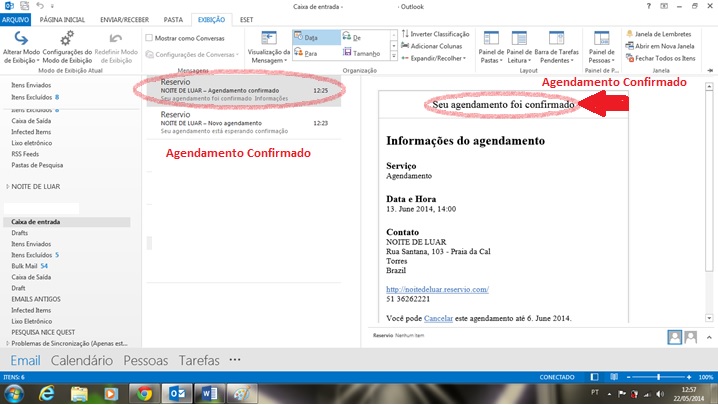Enable Mostrar como Conversas checkbox

click(x=150, y=38)
